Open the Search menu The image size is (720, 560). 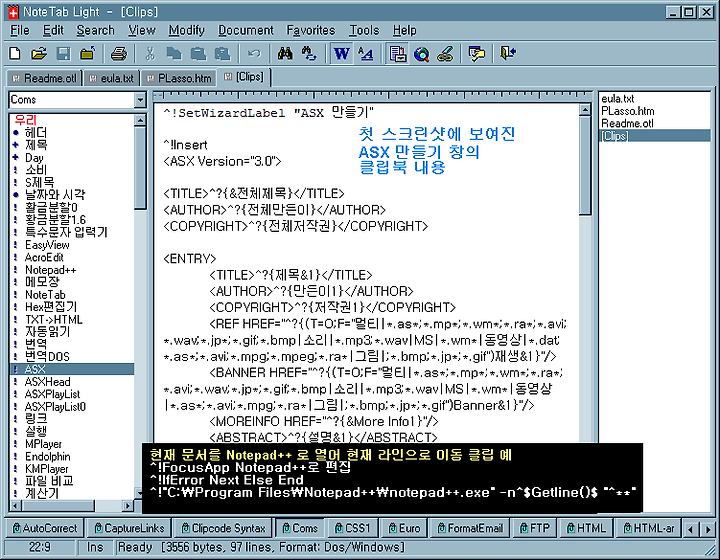95,30
